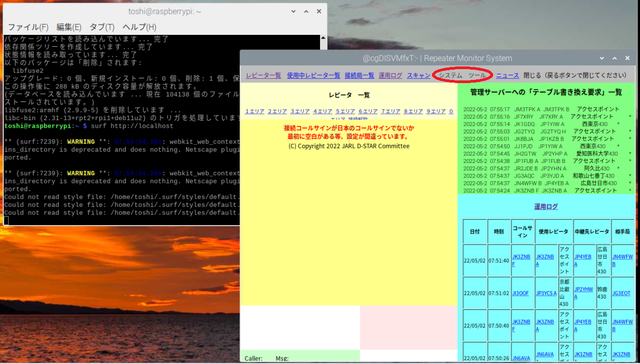
Task: Click the Caller: label at the bottom
Action: (x=253, y=359)
